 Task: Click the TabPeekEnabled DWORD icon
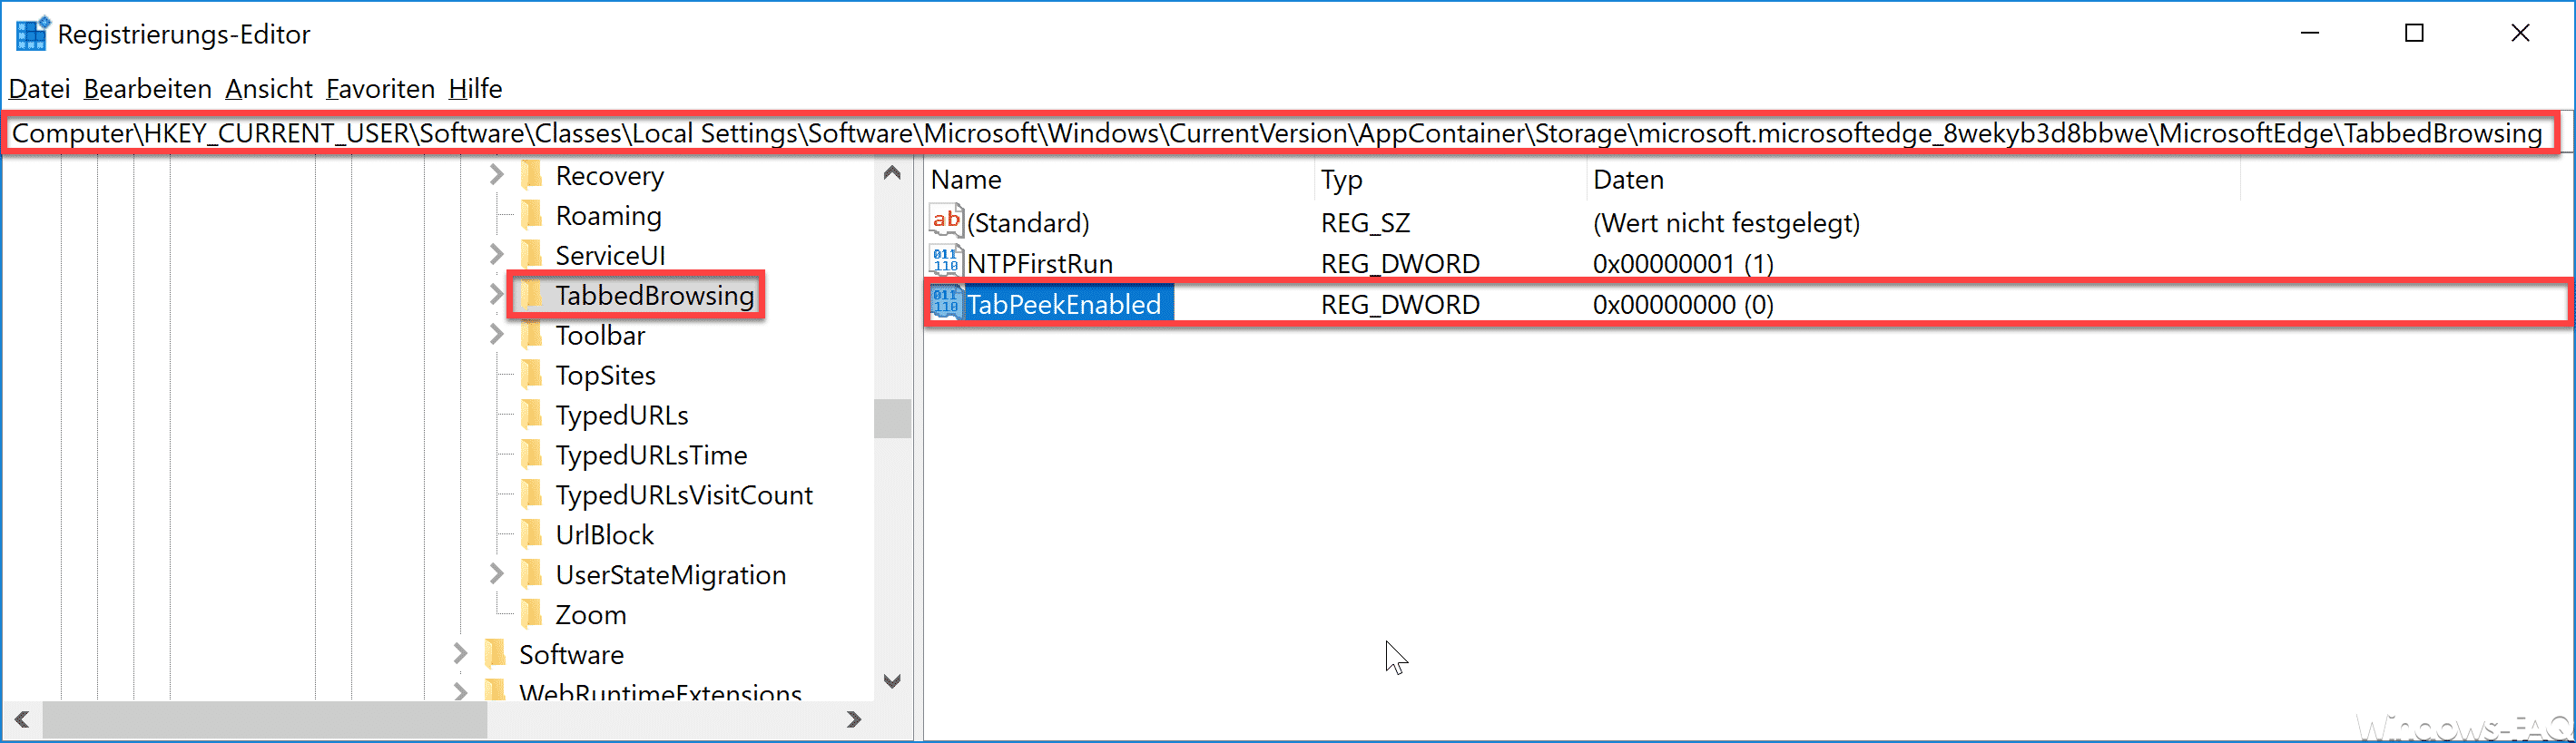(x=946, y=303)
